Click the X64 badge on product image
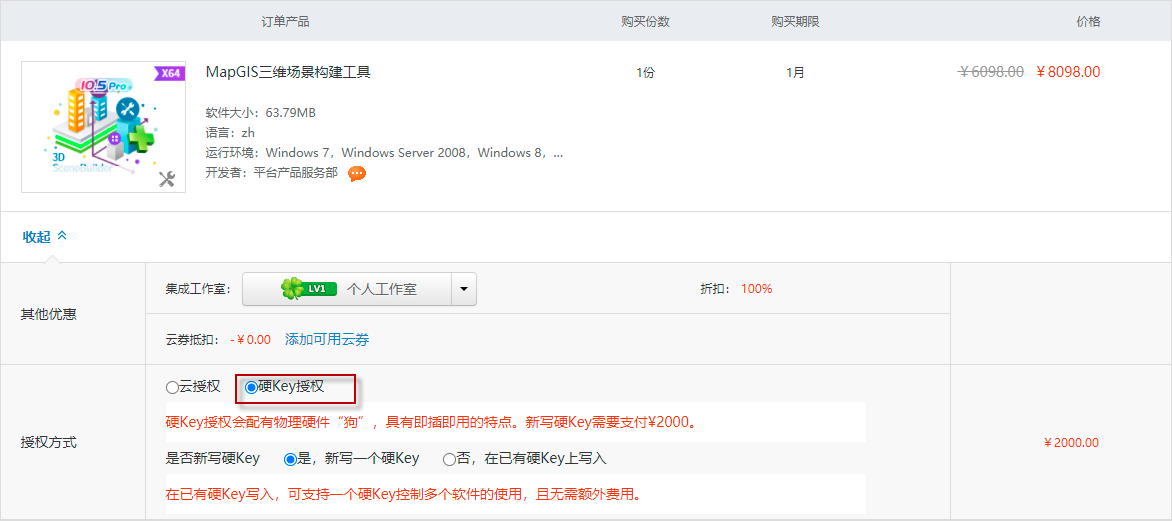 (168, 73)
